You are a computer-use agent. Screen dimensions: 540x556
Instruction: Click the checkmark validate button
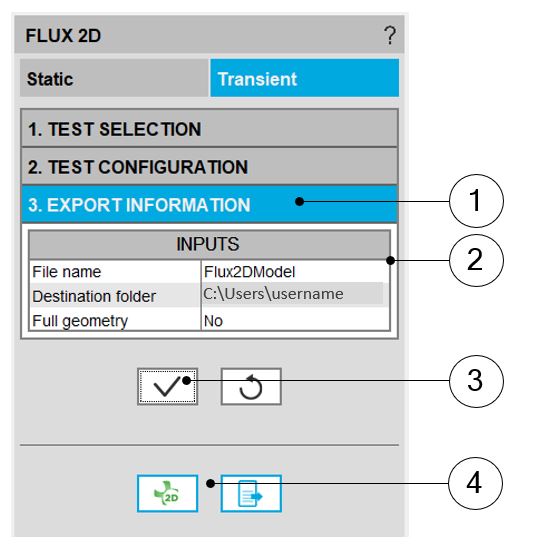(167, 387)
